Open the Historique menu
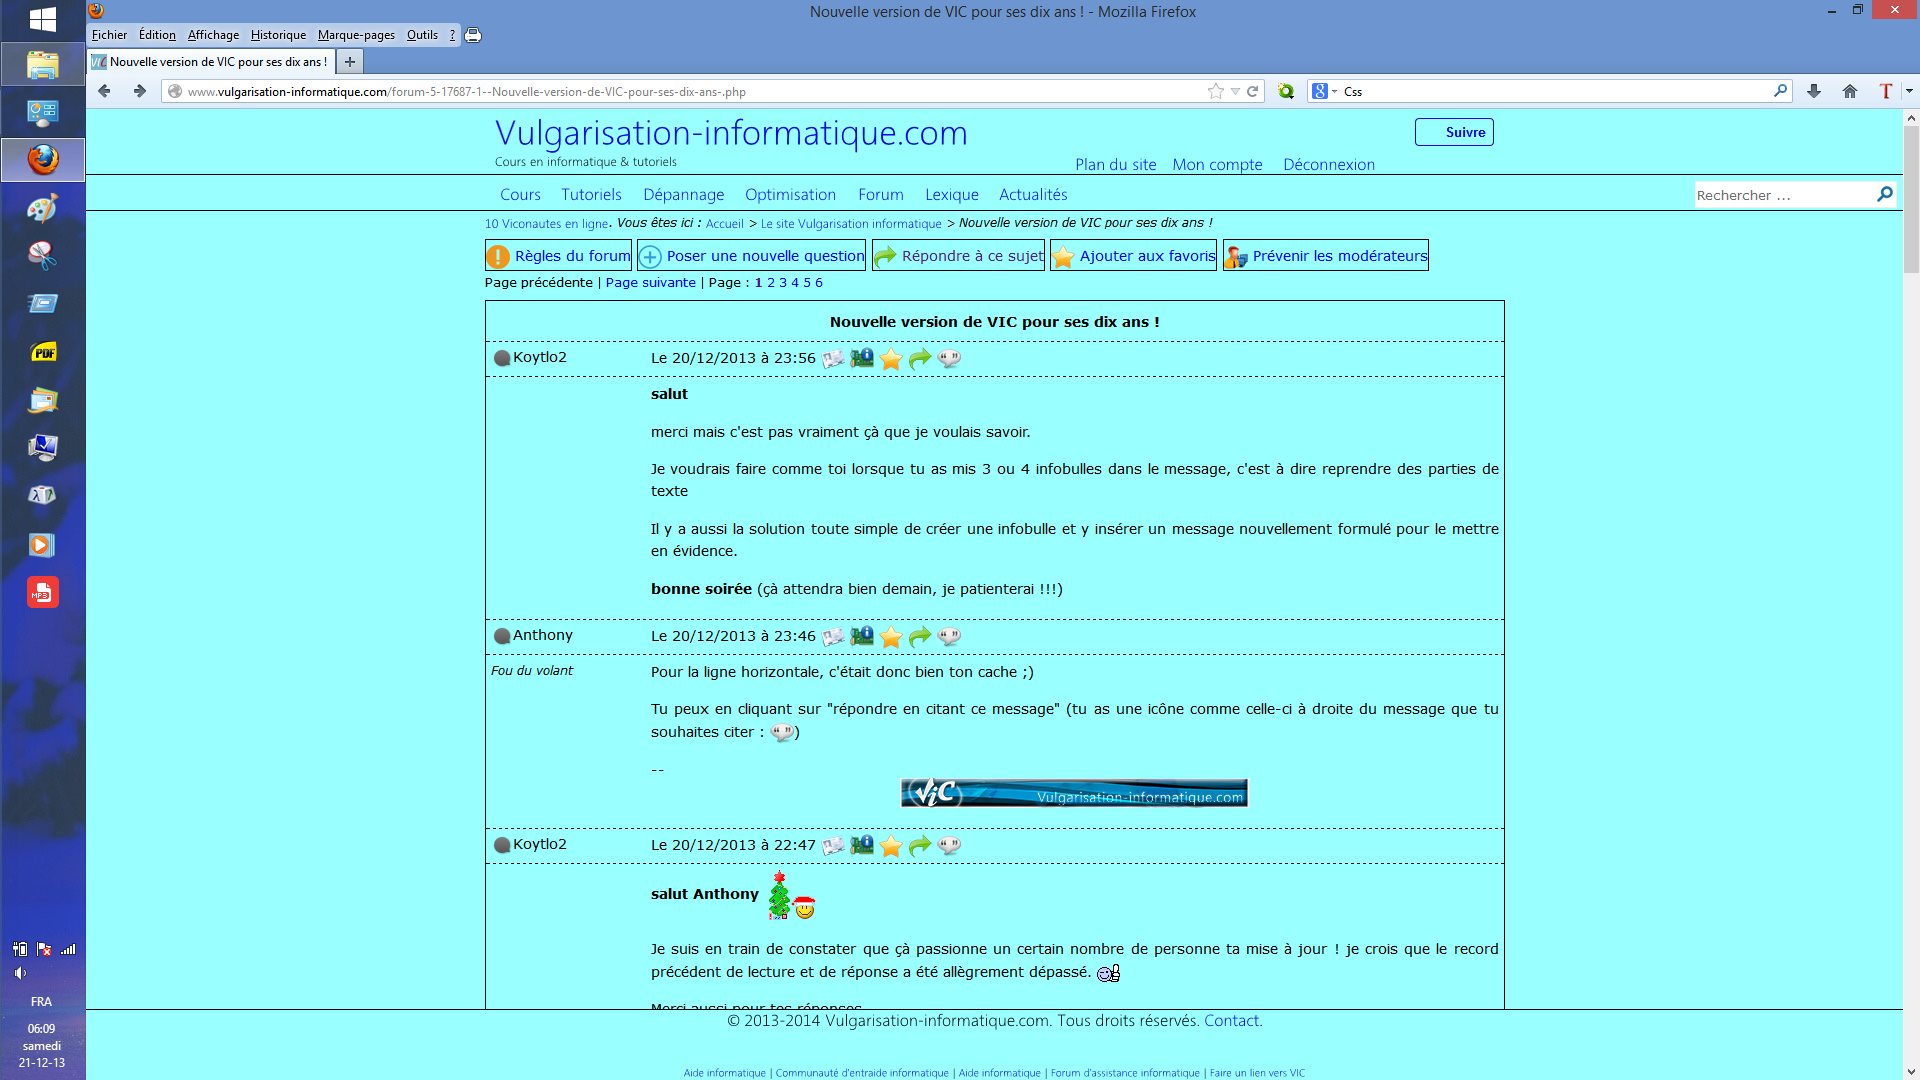1920x1080 pixels. 278,35
